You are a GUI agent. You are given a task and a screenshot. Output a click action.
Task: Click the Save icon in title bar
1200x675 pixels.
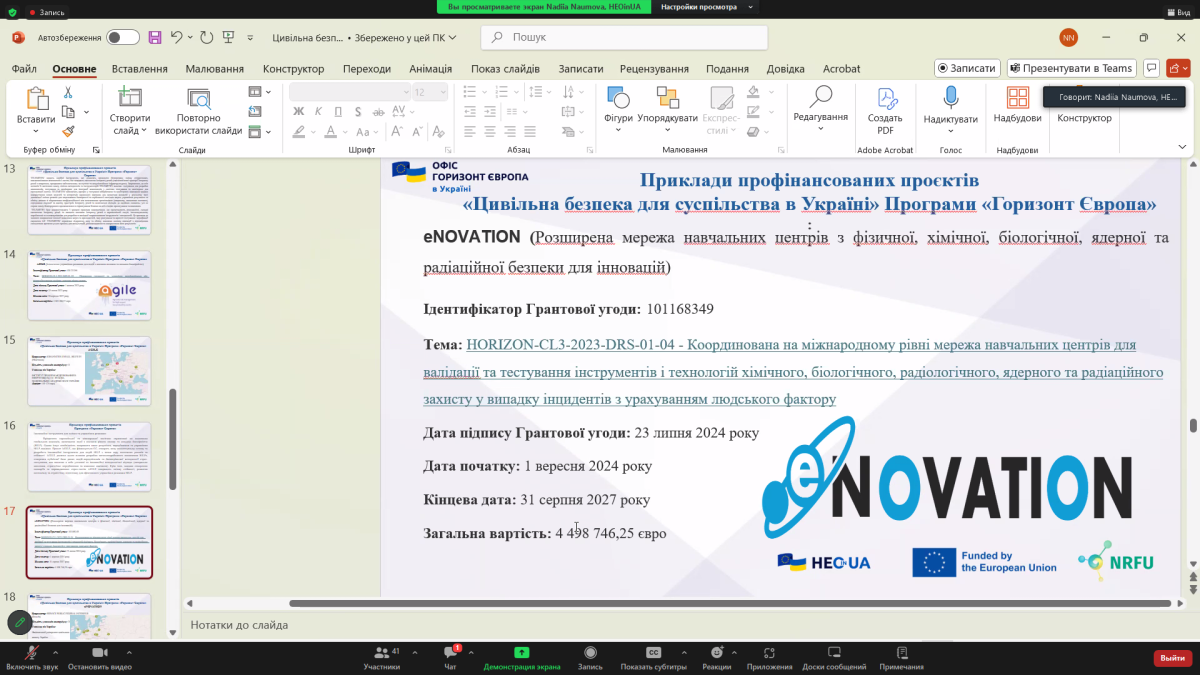pyautogui.click(x=155, y=37)
